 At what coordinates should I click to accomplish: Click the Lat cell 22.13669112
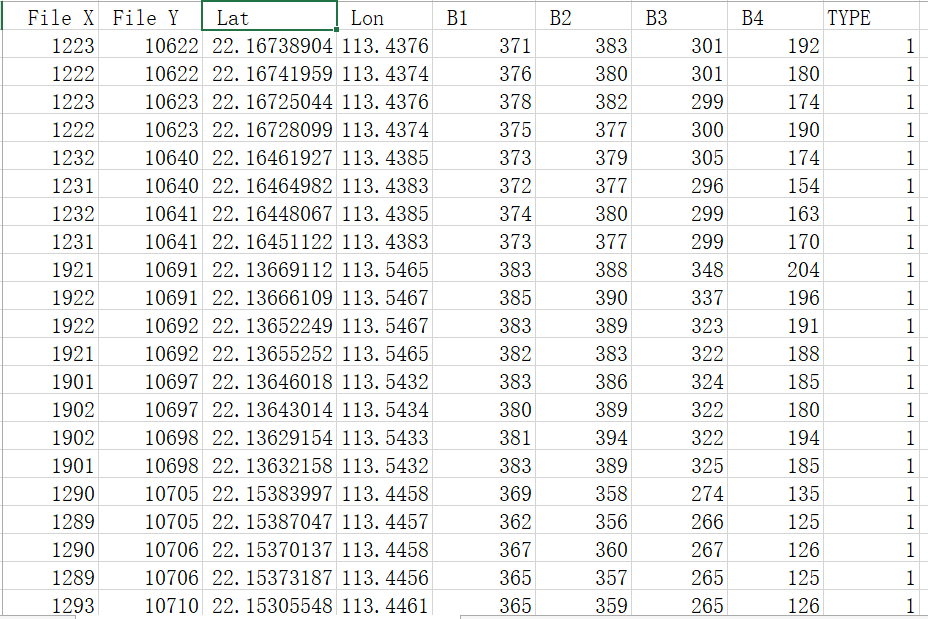point(269,269)
